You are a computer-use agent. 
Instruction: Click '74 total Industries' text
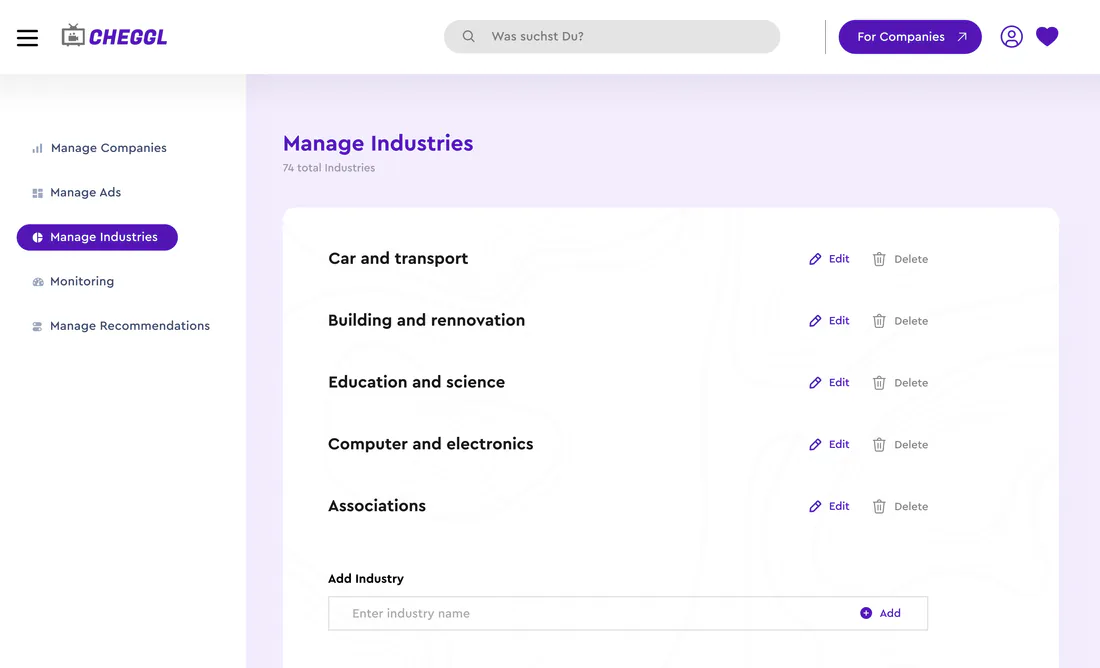click(x=329, y=168)
